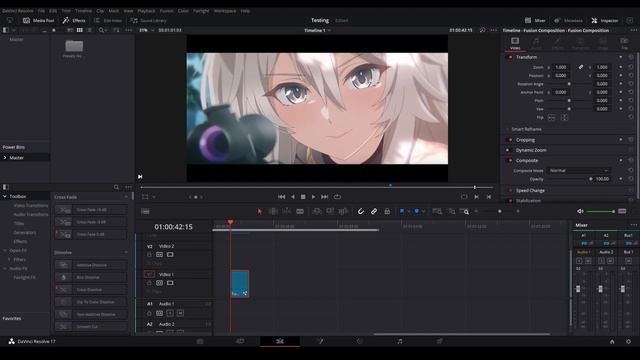The image size is (640, 360).
Task: Open the Fusion page icon
Action: coord(320,341)
